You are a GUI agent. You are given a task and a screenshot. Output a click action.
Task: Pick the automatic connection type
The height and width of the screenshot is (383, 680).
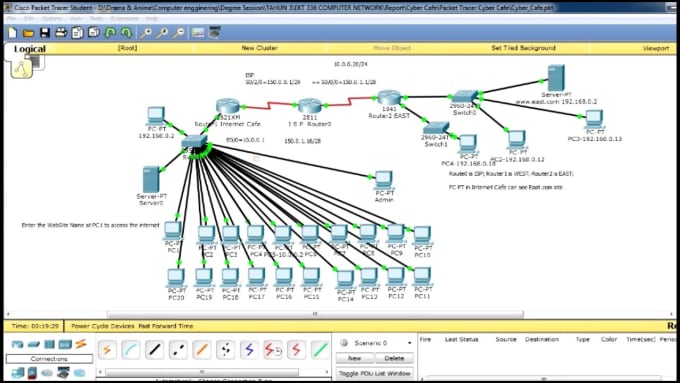tap(107, 350)
